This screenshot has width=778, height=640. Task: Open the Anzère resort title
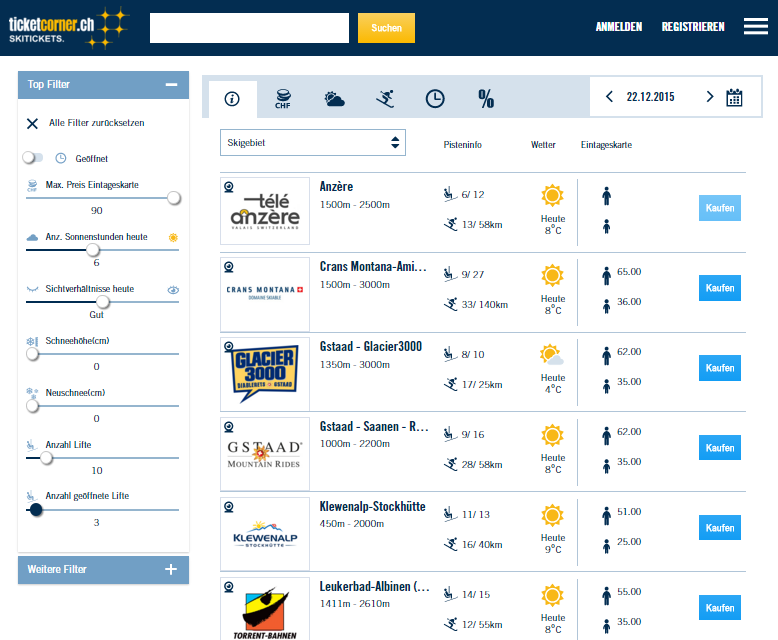336,187
